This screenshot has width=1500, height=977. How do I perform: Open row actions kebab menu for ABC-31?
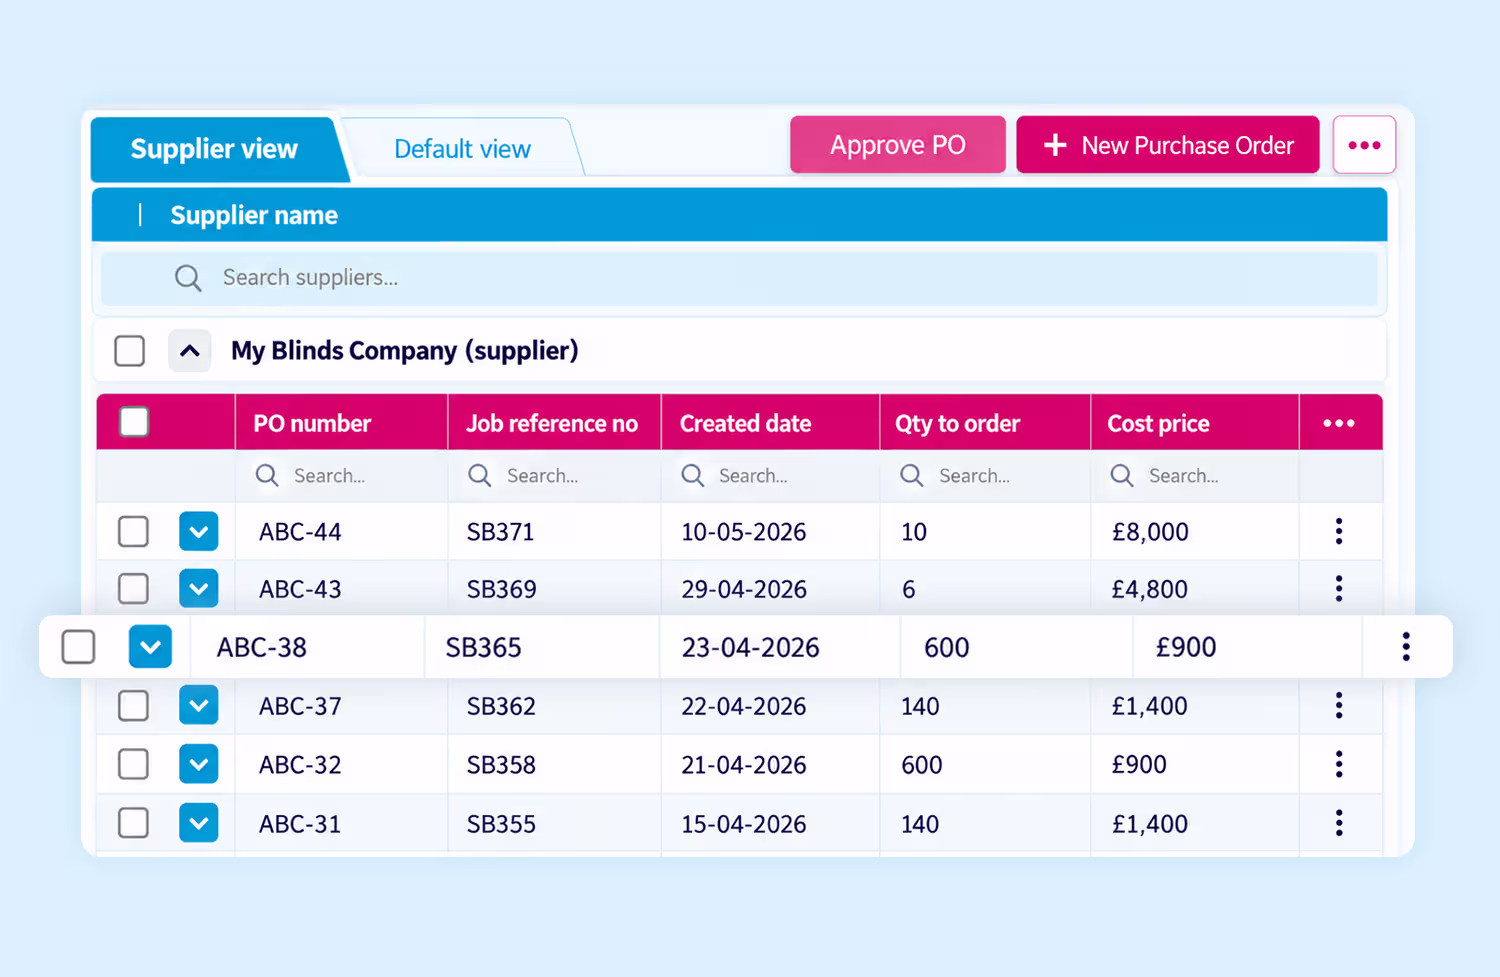tap(1339, 823)
